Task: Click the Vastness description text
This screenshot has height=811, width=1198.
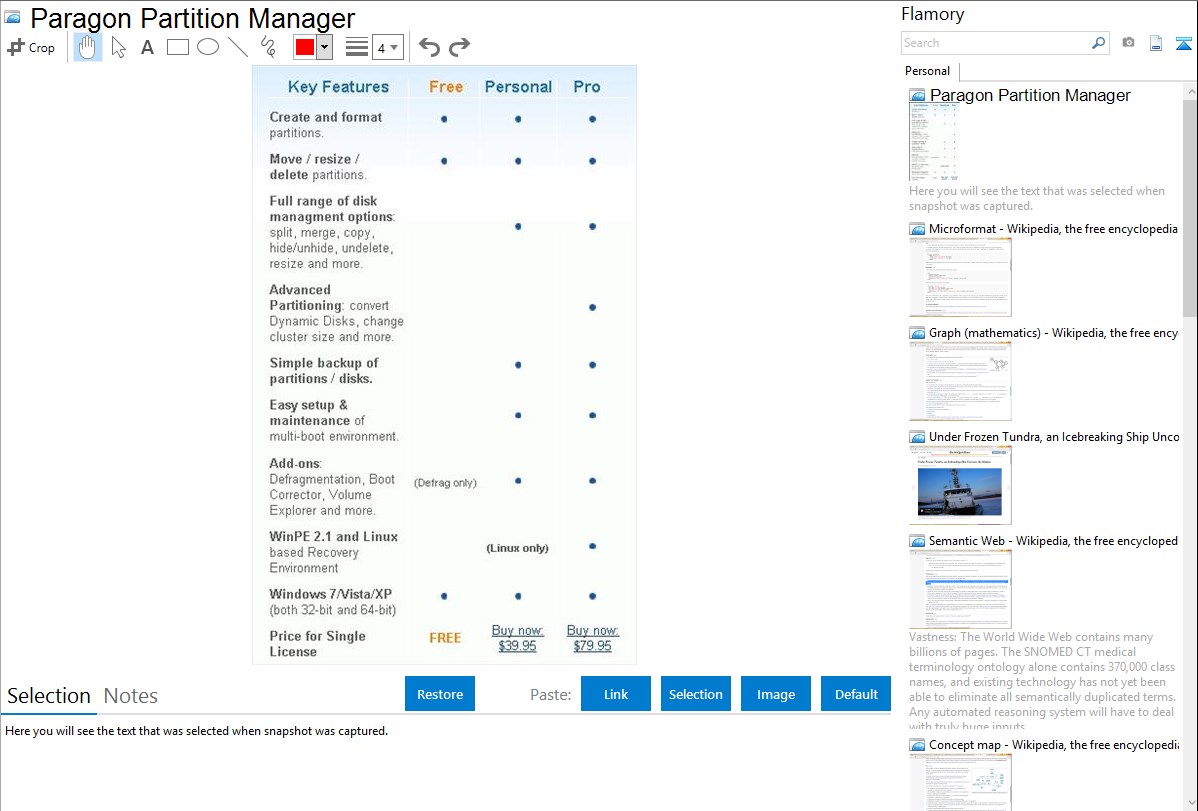Action: click(x=1042, y=681)
